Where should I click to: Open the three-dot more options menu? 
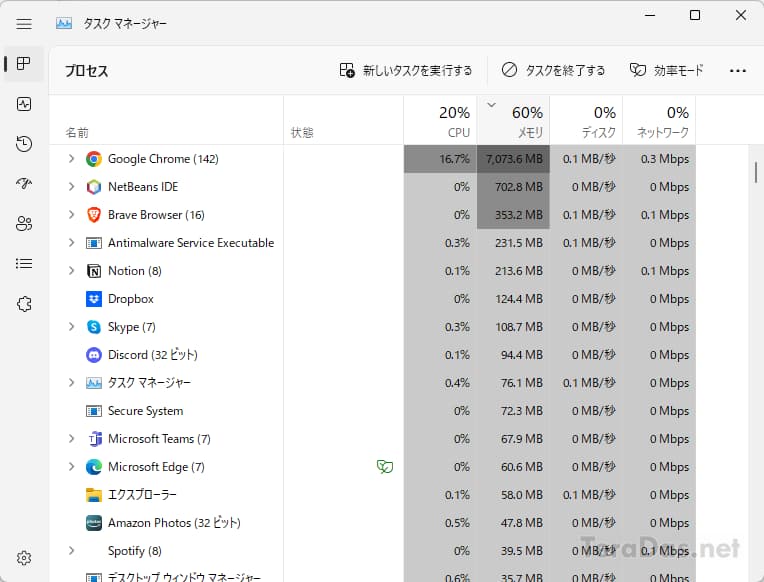point(738,71)
